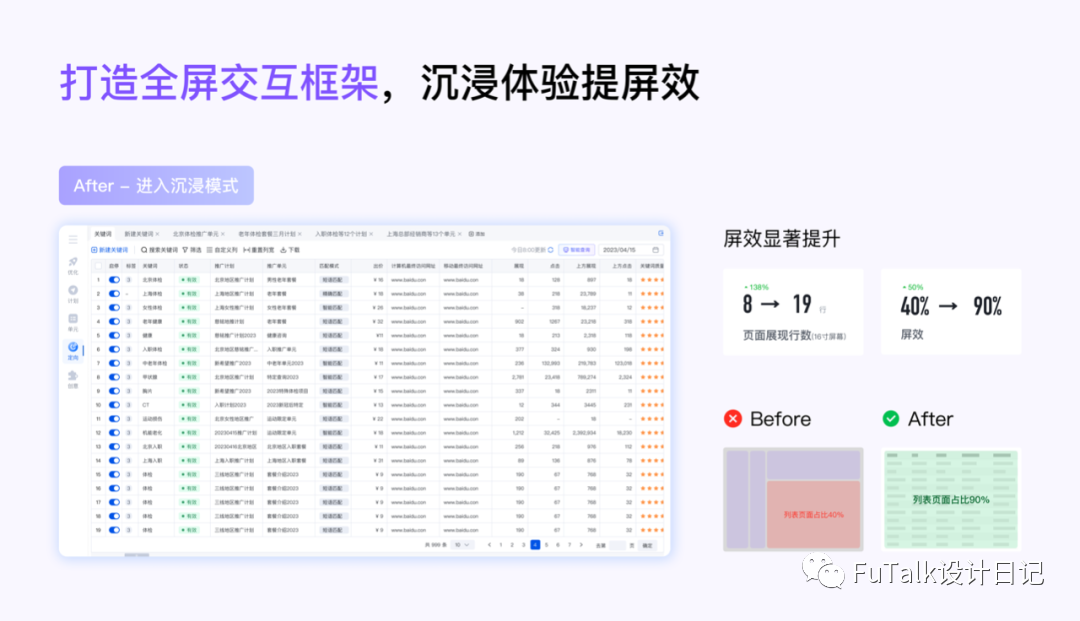1080x621 pixels.
Task: Click the horizontal scrollbar under the table
Action: (x=136, y=554)
